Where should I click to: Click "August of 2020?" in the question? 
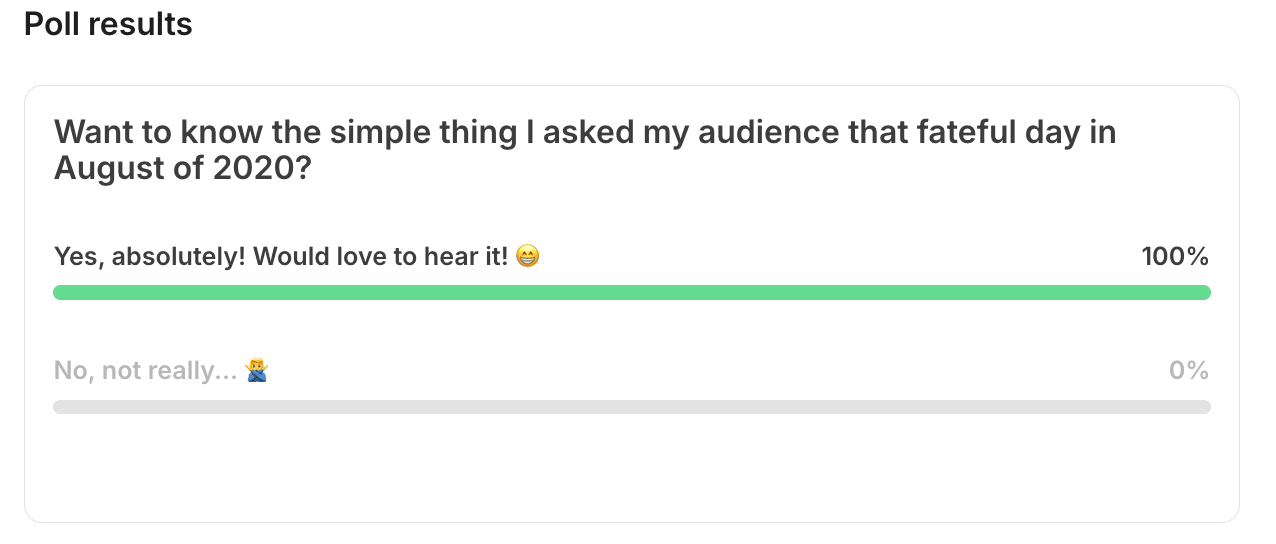click(x=182, y=169)
